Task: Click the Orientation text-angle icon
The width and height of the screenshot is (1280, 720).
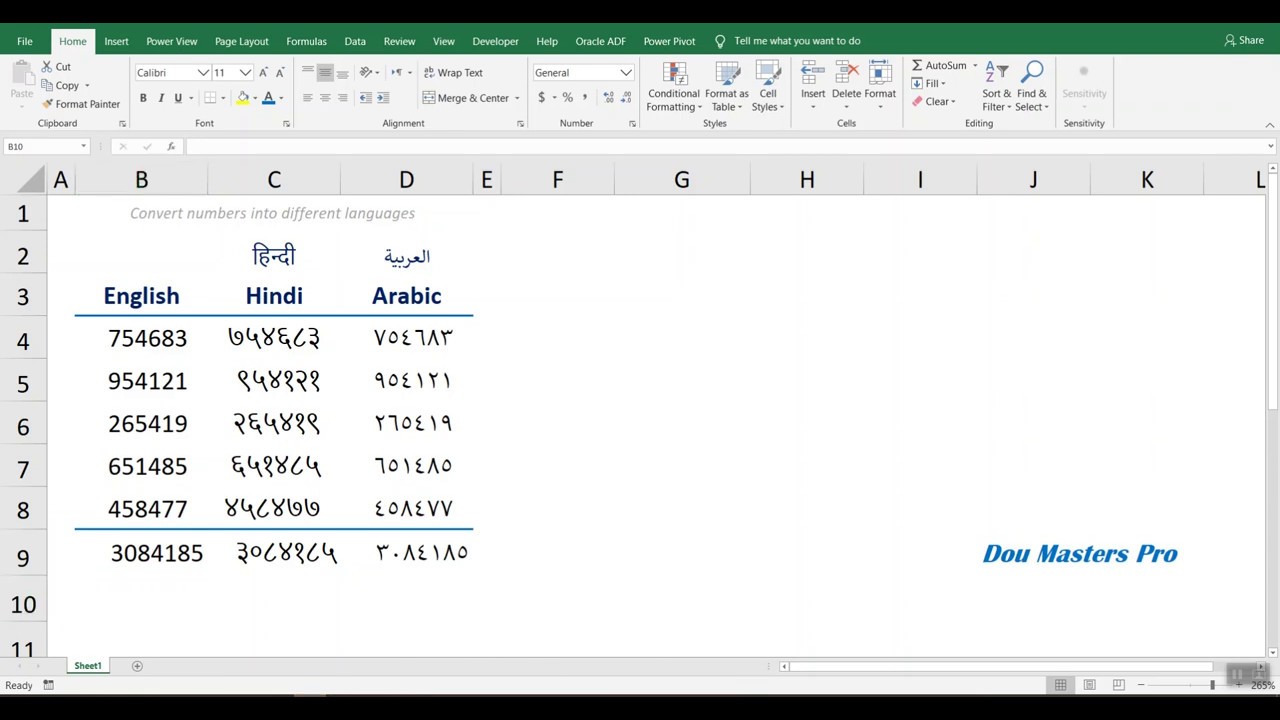Action: (x=366, y=73)
